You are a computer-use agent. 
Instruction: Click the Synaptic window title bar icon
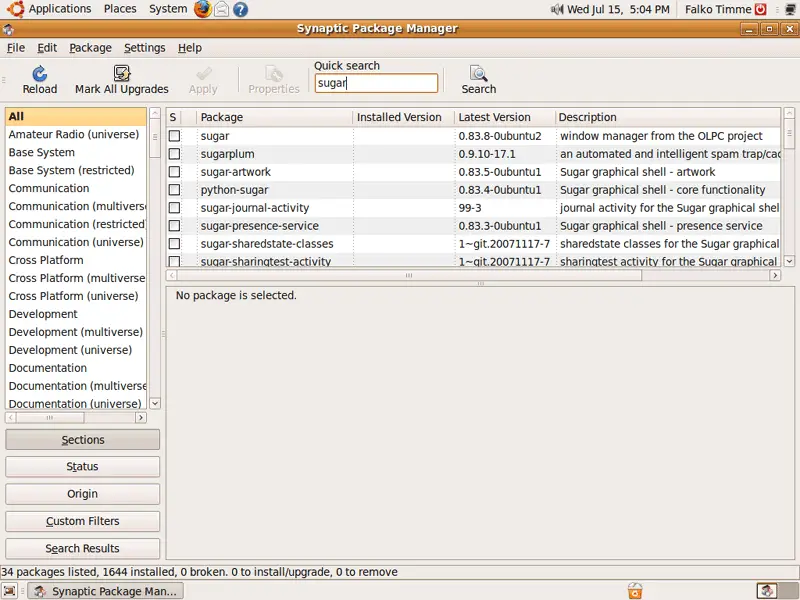click(8, 29)
